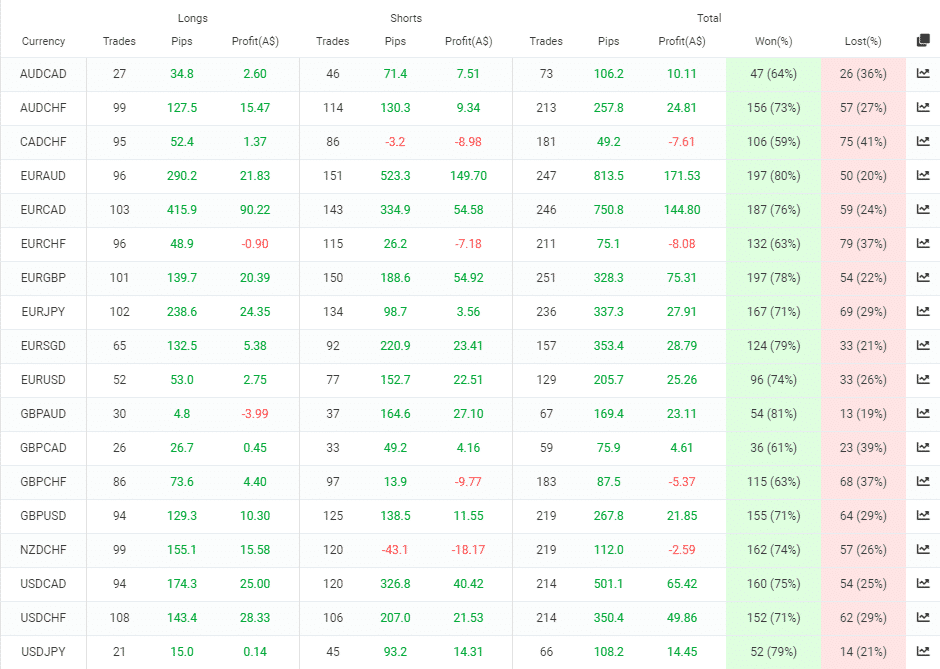The width and height of the screenshot is (940, 669).
Task: View the chart icon for NZDCHF row
Action: (923, 550)
